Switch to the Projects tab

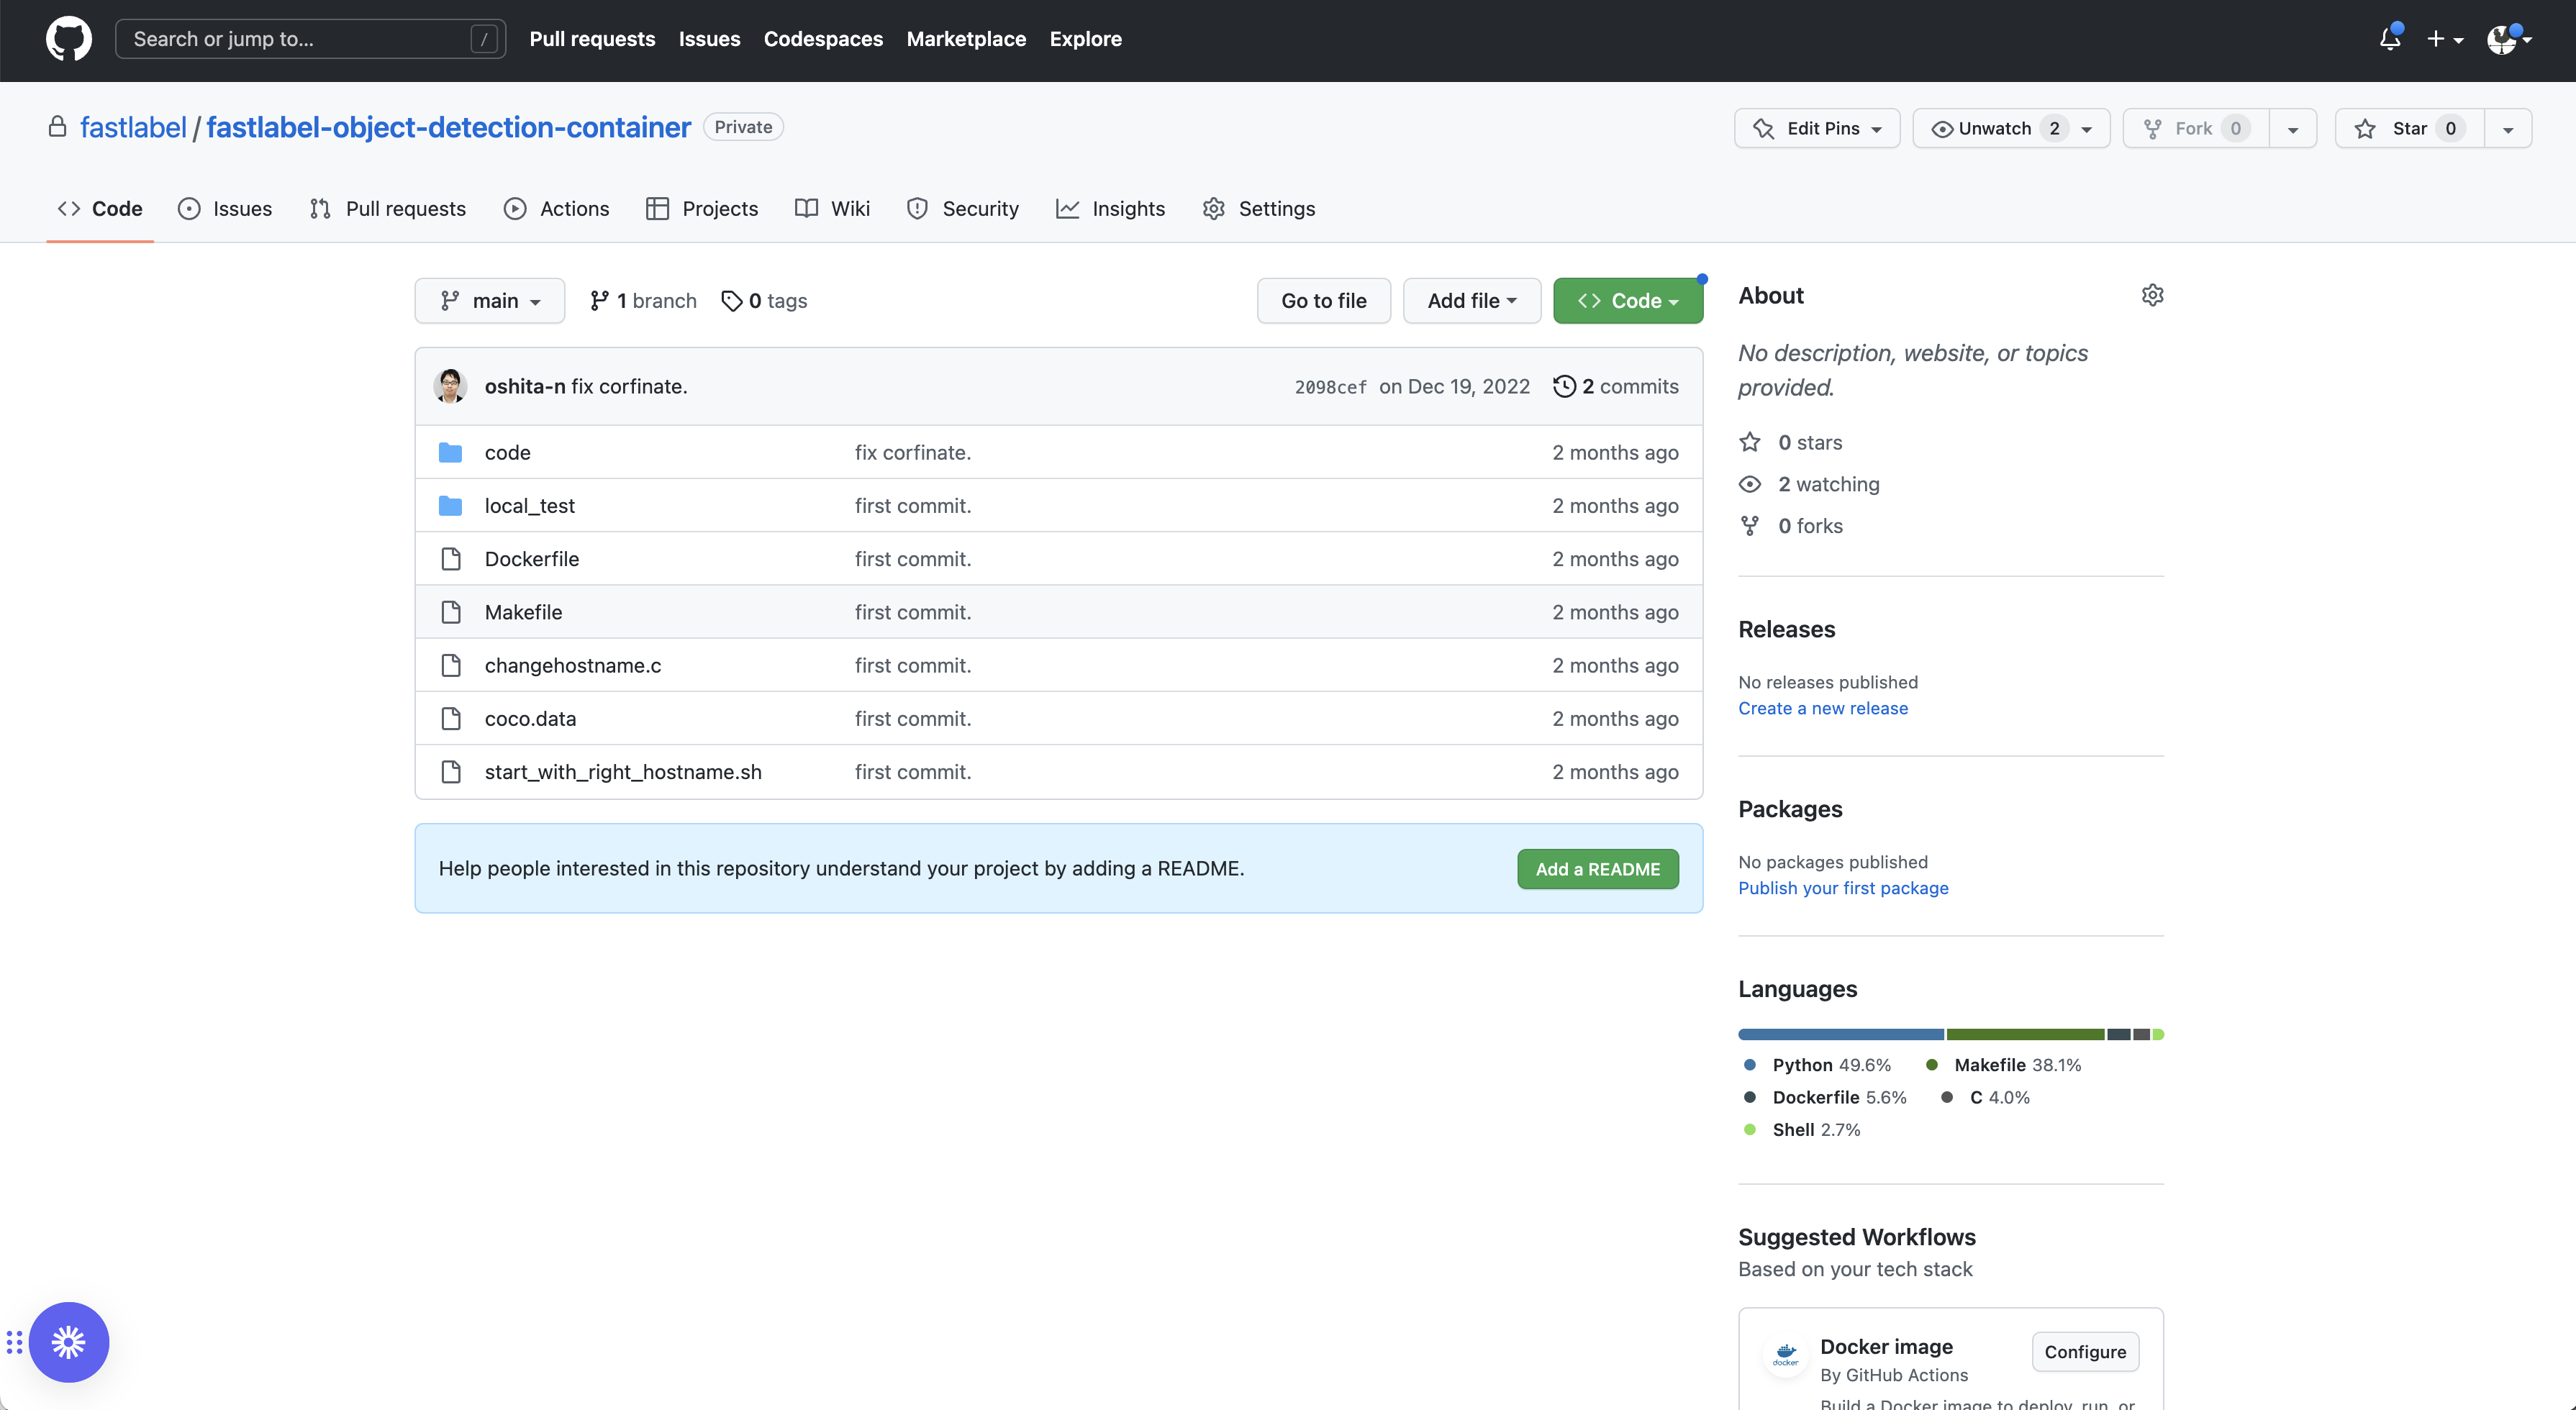702,209
